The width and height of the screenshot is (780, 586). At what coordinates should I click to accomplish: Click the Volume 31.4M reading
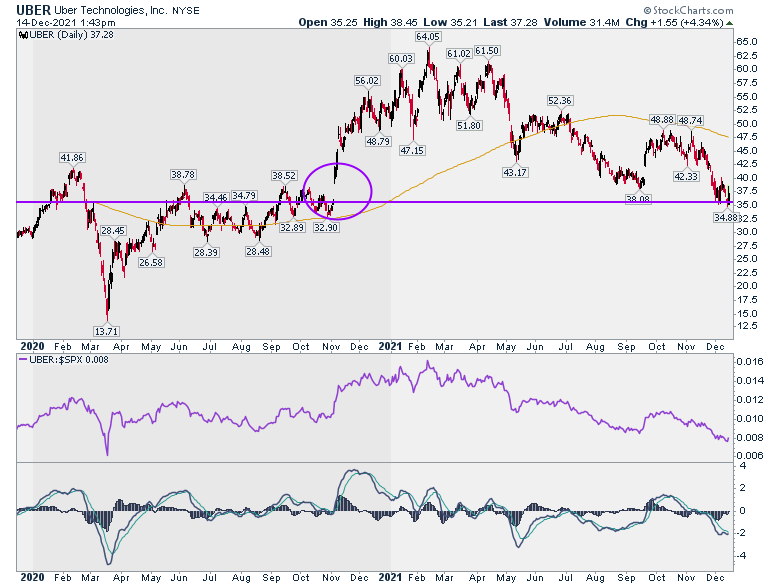pyautogui.click(x=582, y=22)
